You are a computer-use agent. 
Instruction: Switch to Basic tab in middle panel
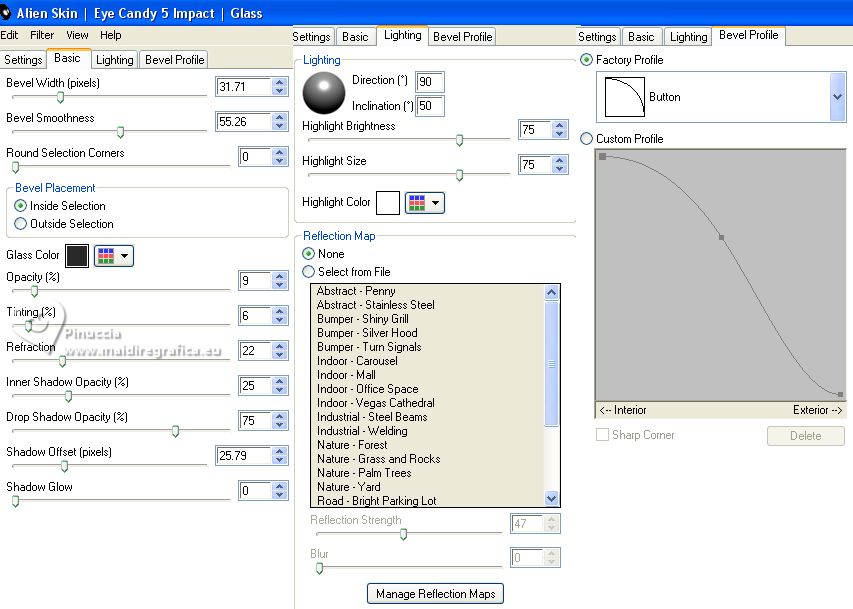[355, 37]
